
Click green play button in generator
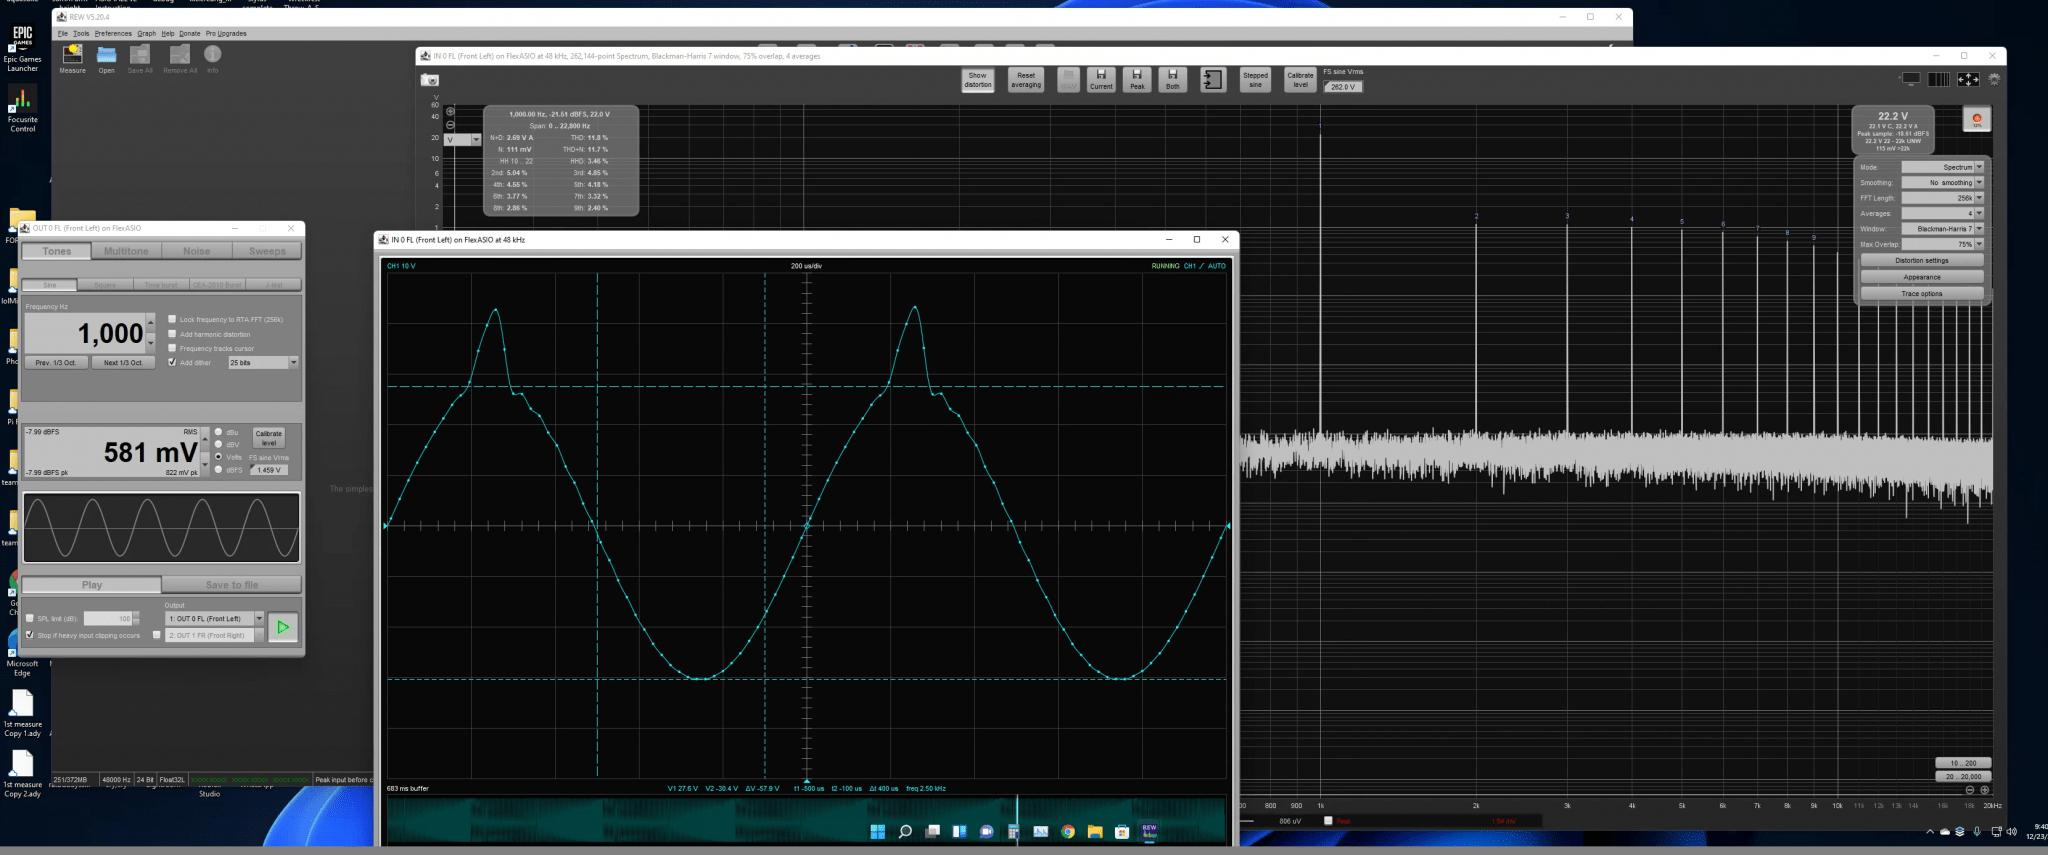click(283, 627)
